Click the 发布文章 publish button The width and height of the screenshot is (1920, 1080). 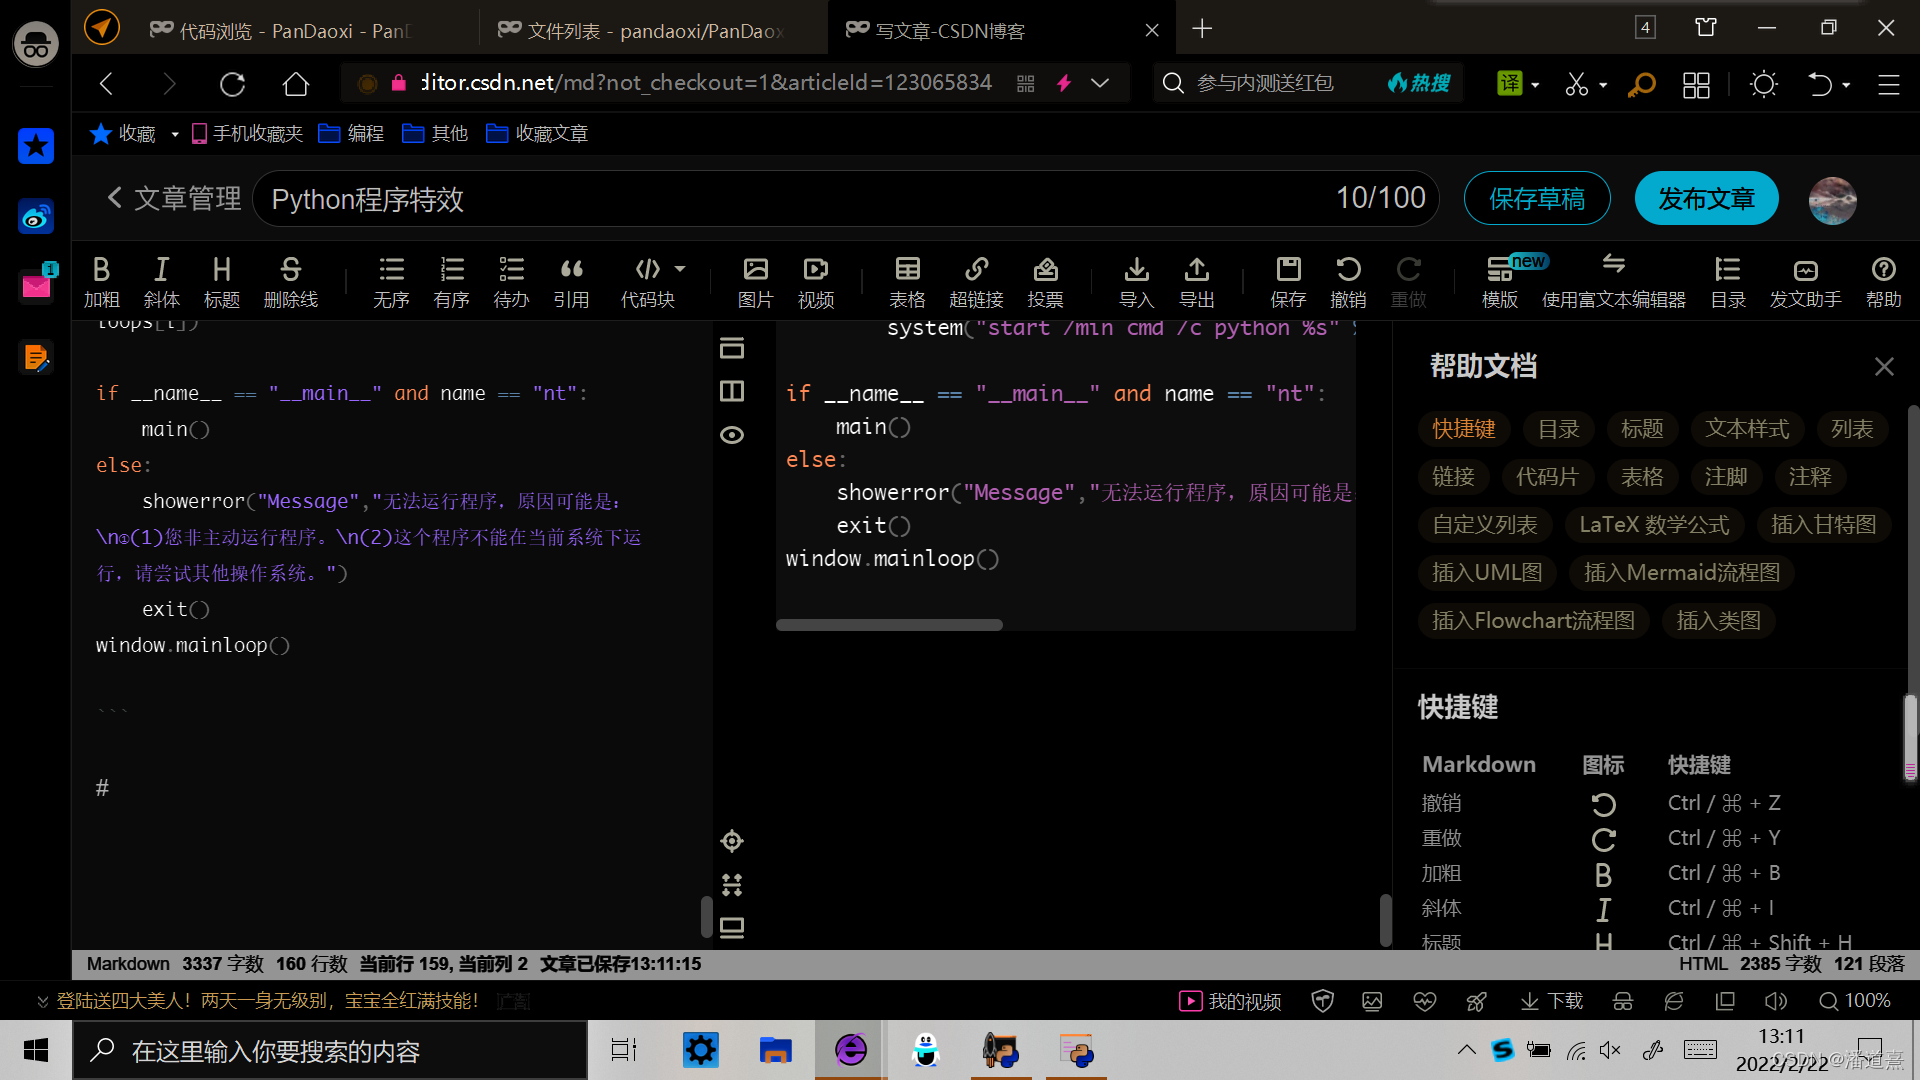[1706, 199]
